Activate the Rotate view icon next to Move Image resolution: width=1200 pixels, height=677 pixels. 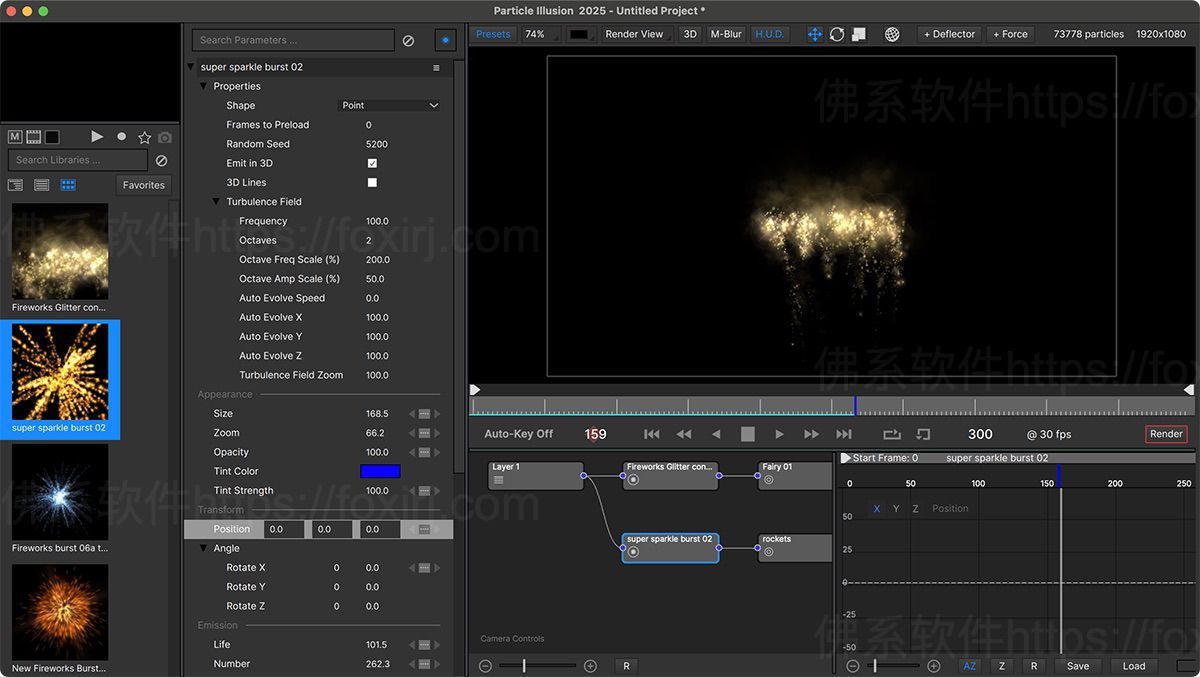pos(836,33)
